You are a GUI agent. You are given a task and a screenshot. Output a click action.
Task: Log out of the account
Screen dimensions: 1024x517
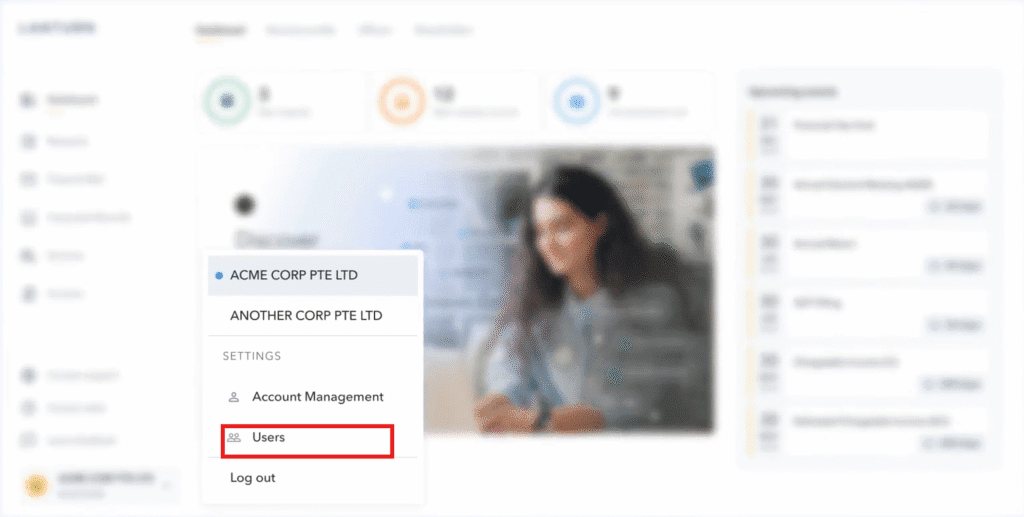[x=253, y=478]
